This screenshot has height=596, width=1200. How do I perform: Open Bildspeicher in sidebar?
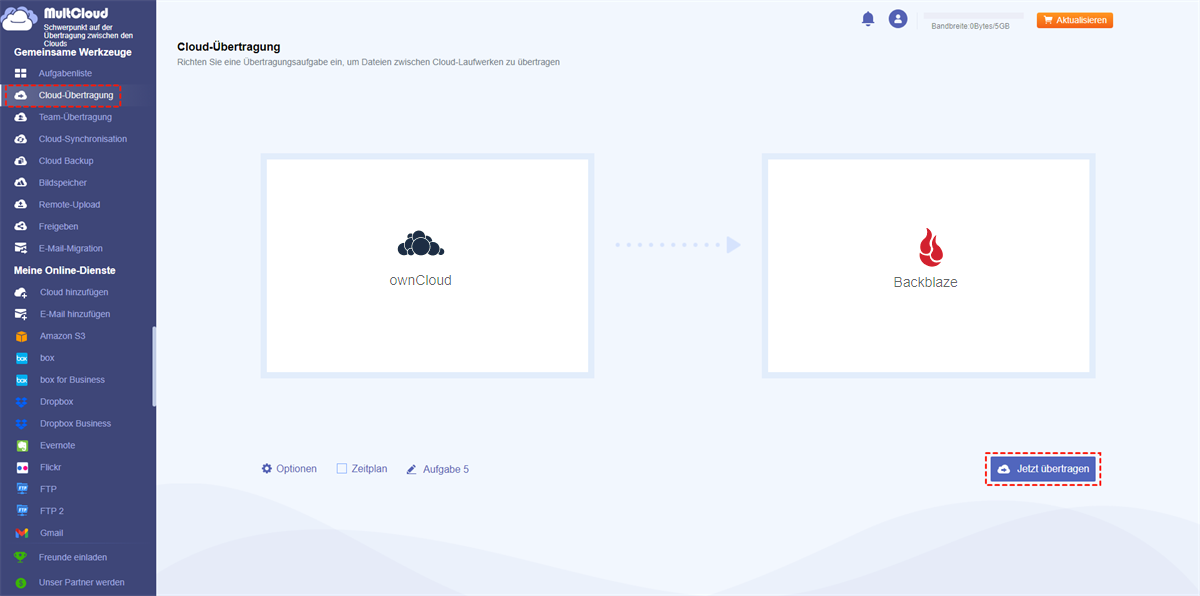click(x=63, y=183)
